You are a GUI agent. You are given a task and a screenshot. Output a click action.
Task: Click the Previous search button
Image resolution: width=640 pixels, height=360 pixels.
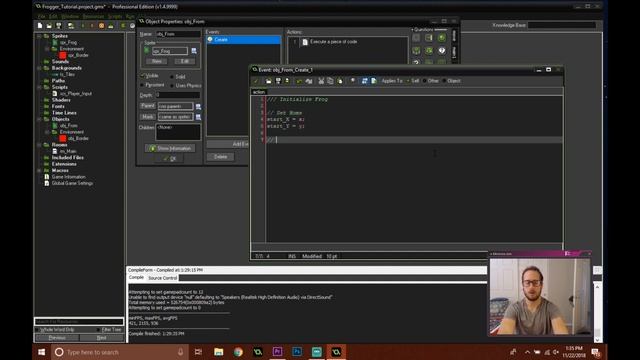(57, 338)
